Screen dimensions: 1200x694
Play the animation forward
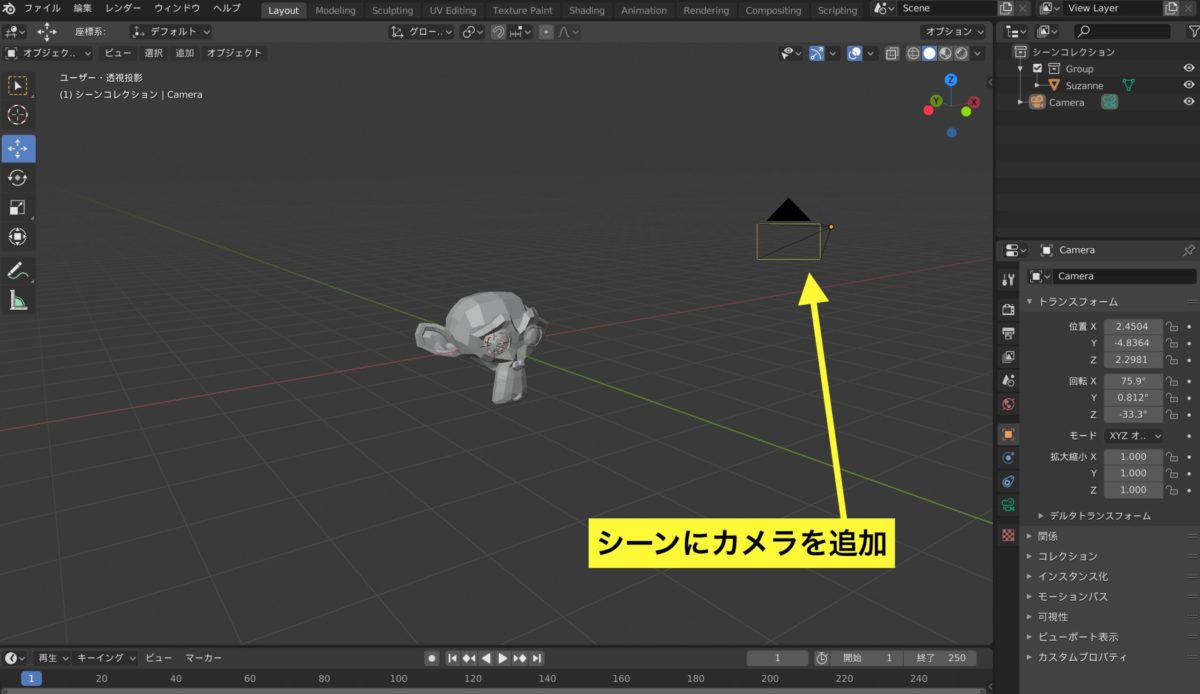pos(503,658)
